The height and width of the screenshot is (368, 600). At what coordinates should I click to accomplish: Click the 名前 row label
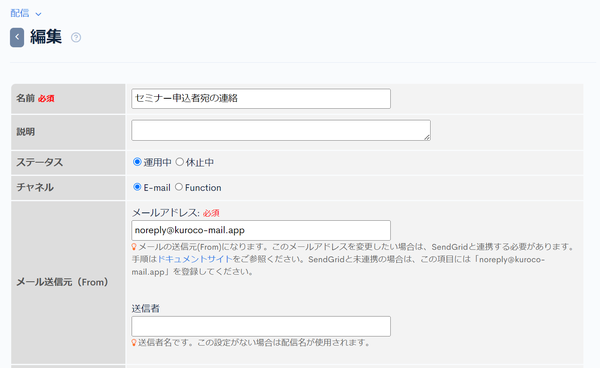point(25,98)
